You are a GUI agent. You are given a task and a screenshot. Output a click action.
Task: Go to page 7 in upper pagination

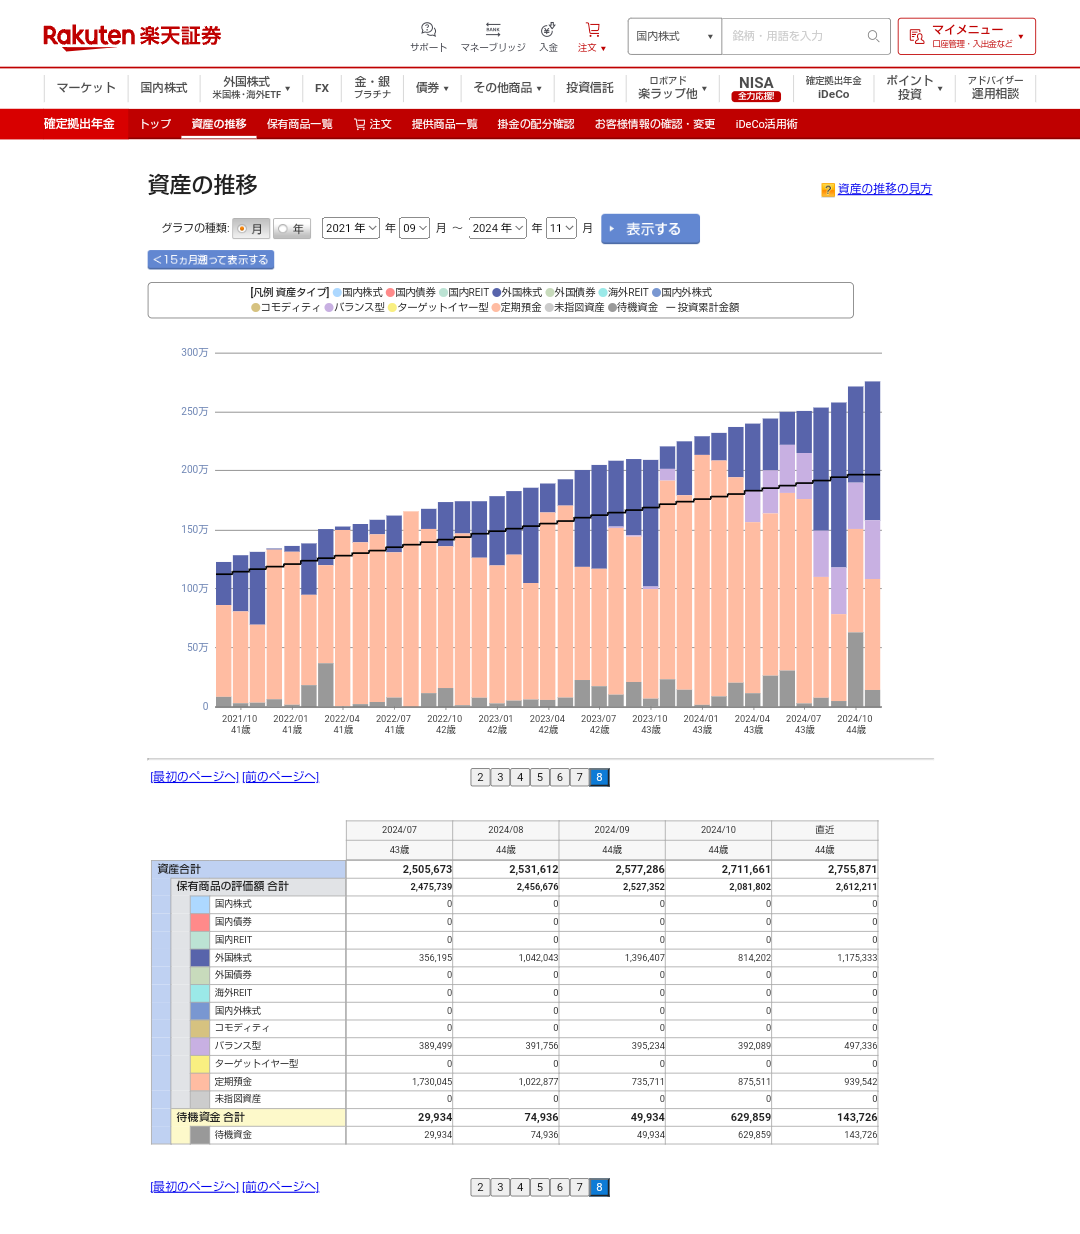[579, 777]
